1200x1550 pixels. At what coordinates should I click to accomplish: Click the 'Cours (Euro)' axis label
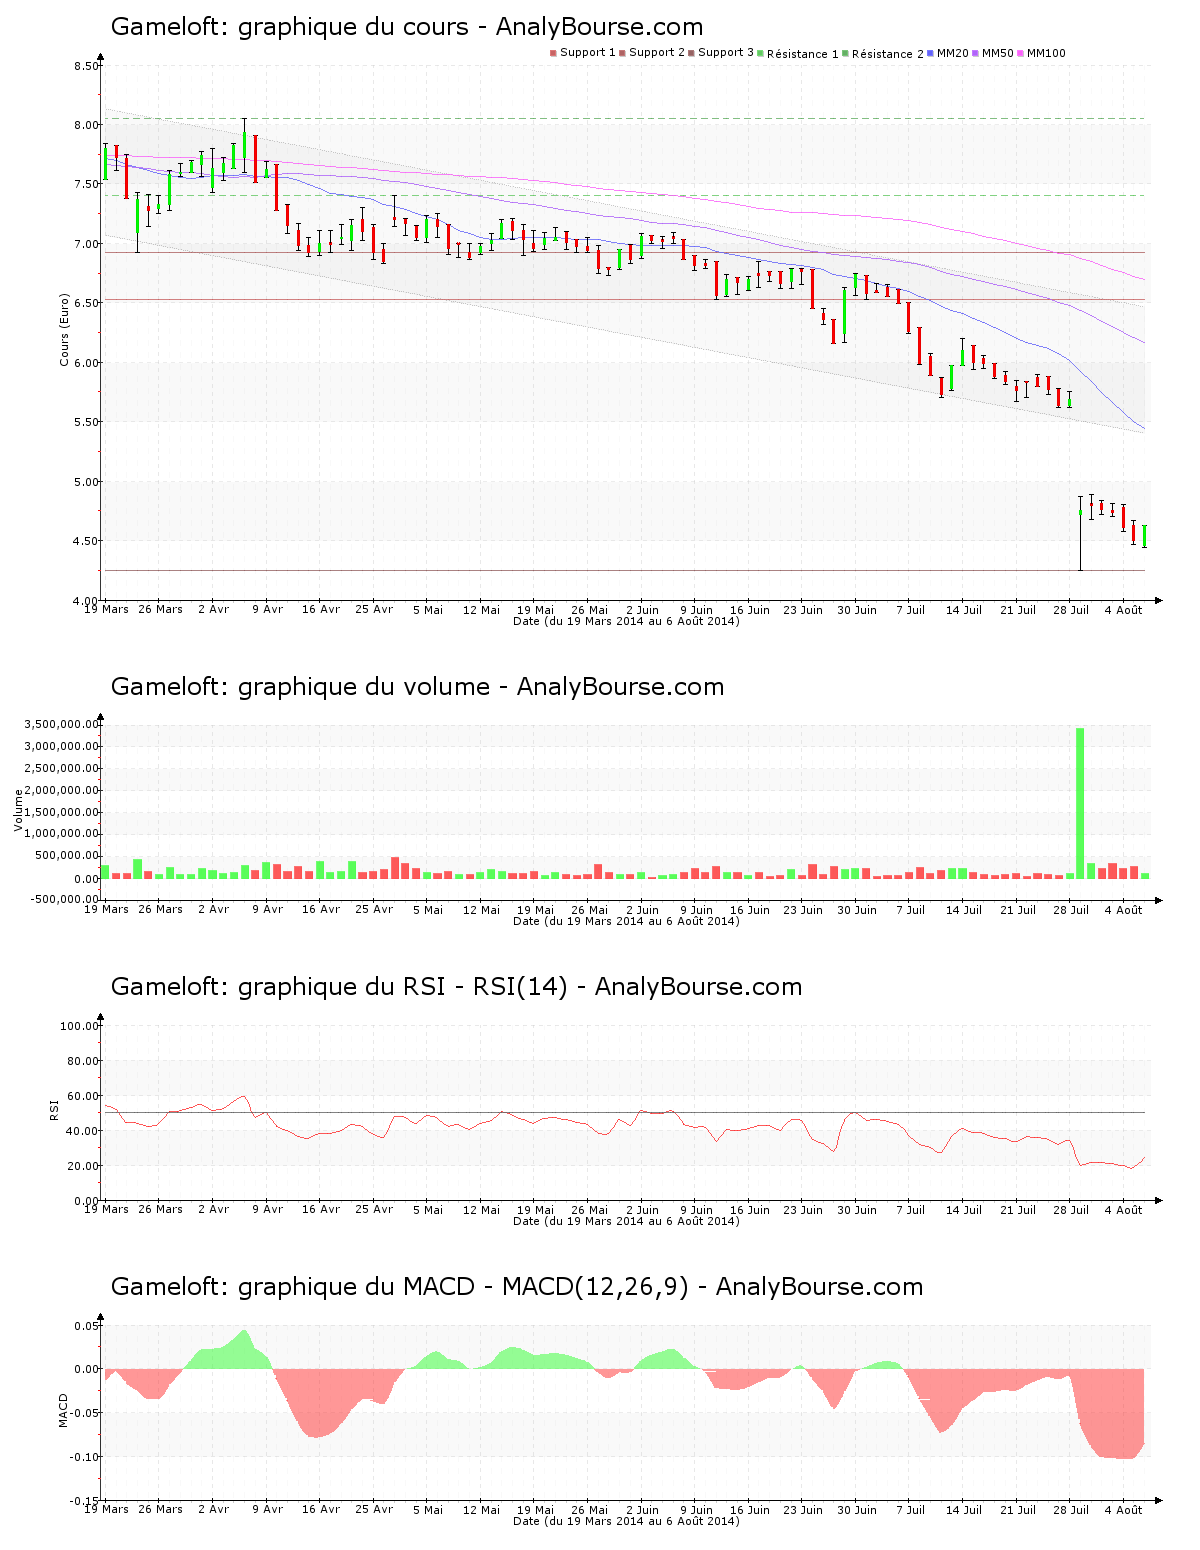tap(65, 329)
